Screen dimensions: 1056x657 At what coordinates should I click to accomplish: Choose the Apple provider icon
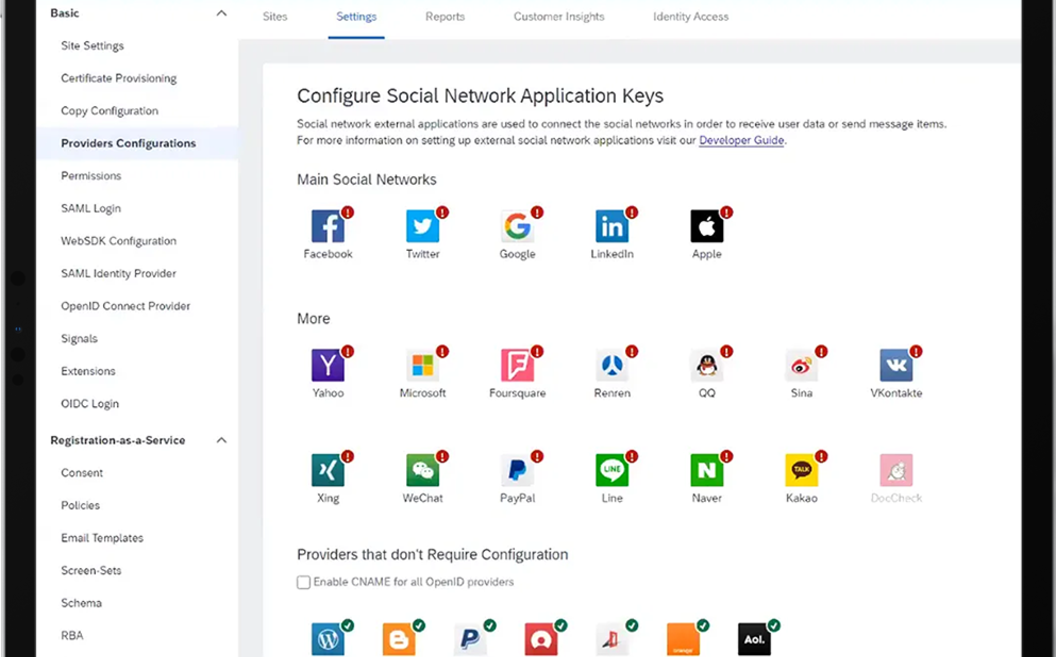(x=706, y=227)
